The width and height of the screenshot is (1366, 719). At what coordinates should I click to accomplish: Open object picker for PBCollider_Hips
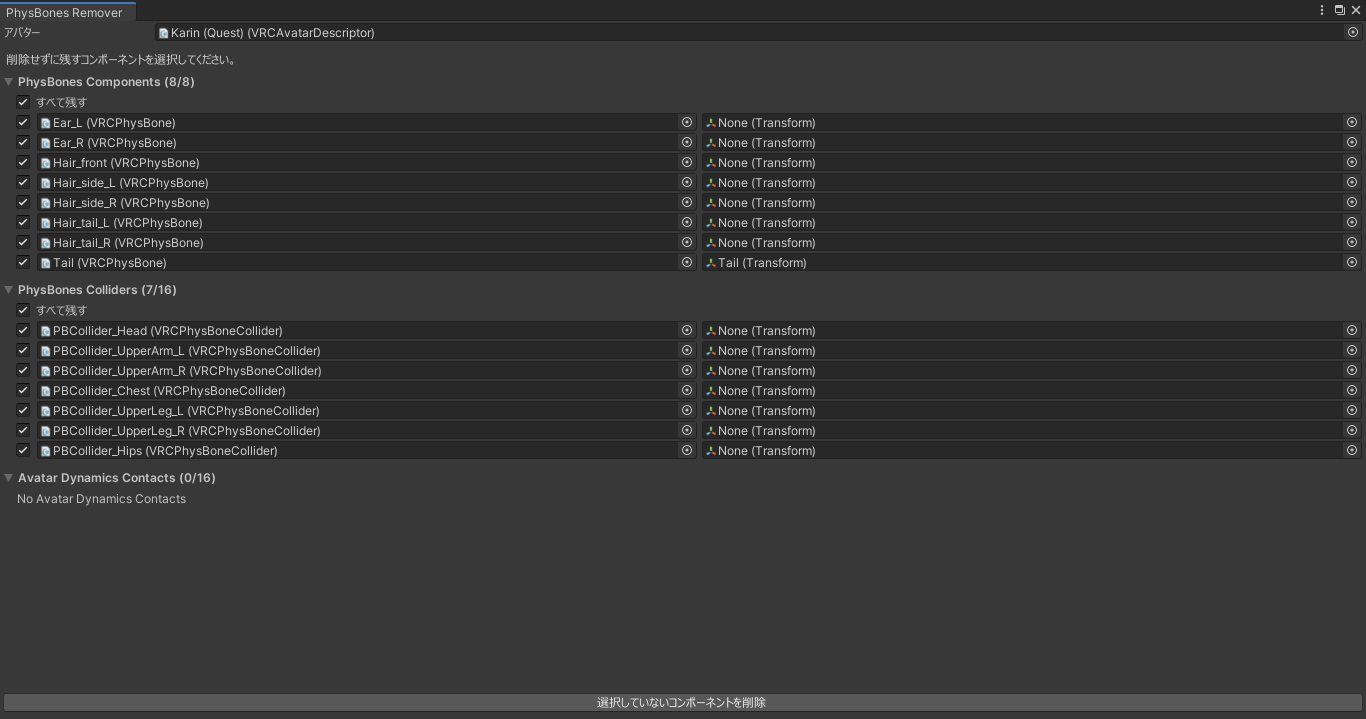pos(687,450)
